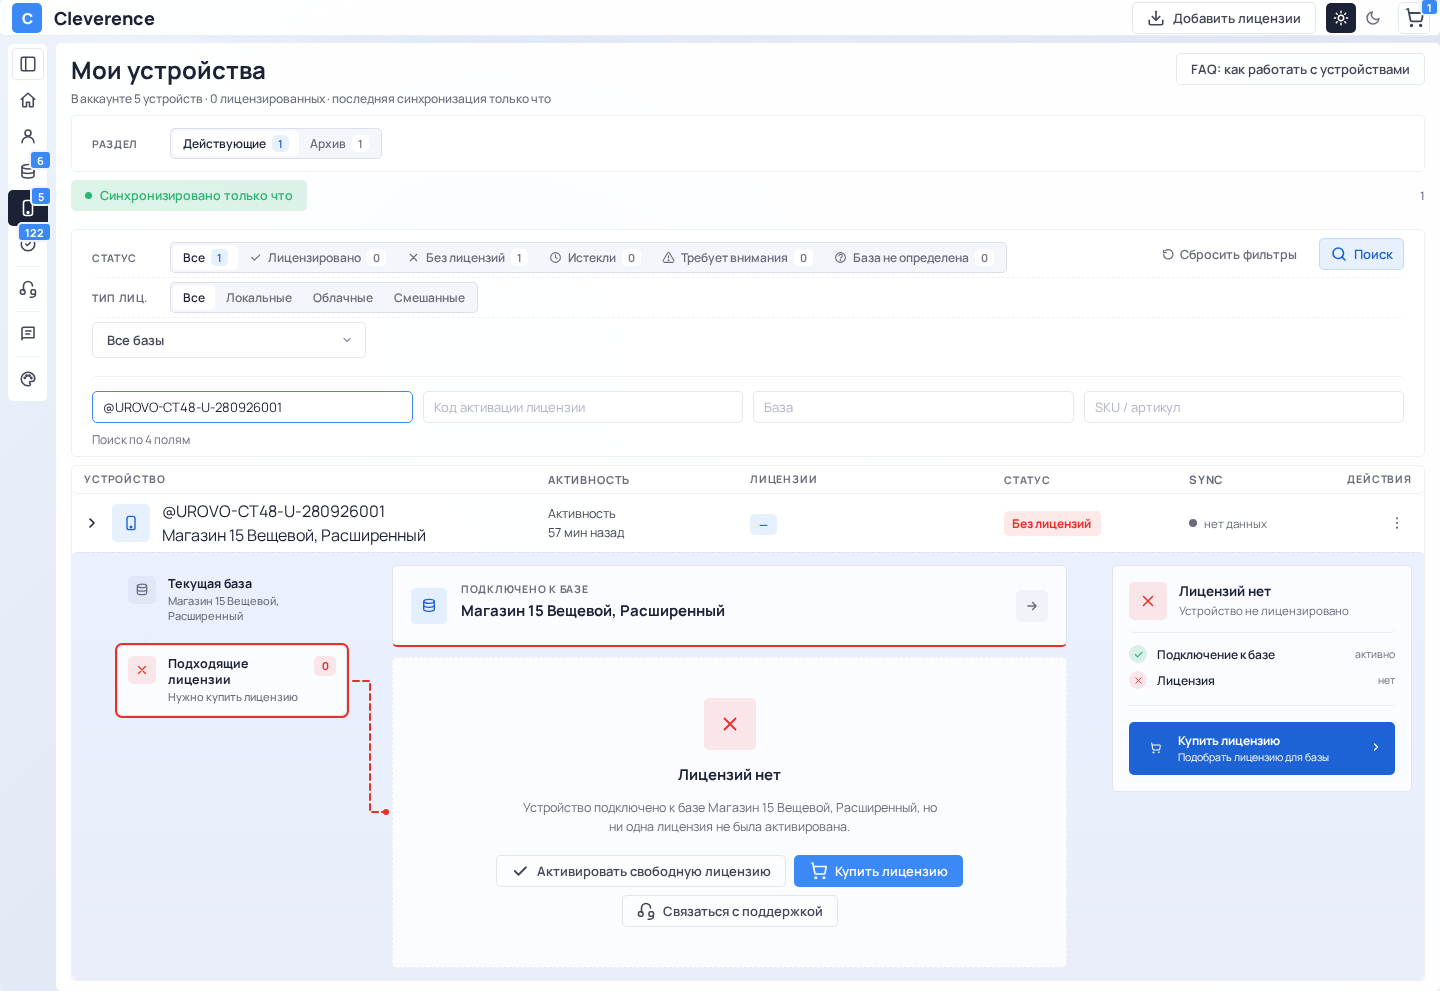Click Купить лицензию card with Подобрать subtitle
Screen dimensions: 1440x991
(x=1262, y=748)
